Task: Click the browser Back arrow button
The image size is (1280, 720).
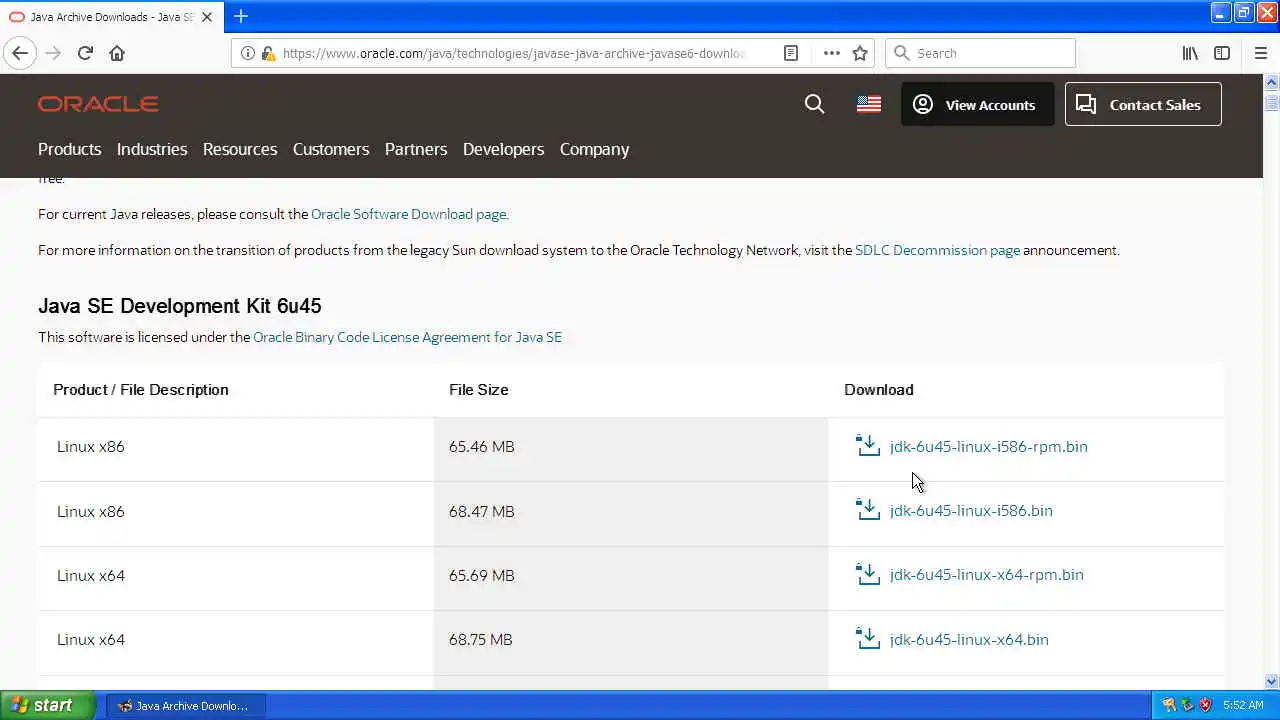Action: 20,53
